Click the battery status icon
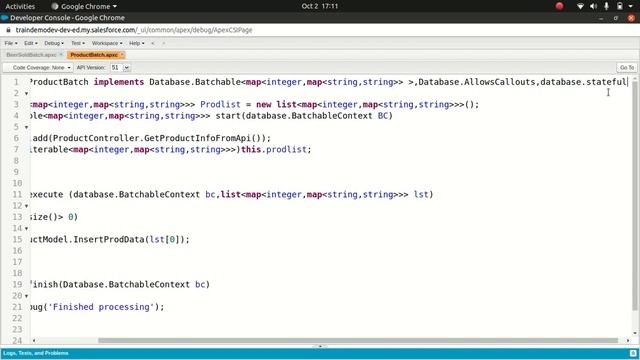The width and height of the screenshot is (640, 360). pos(620,6)
